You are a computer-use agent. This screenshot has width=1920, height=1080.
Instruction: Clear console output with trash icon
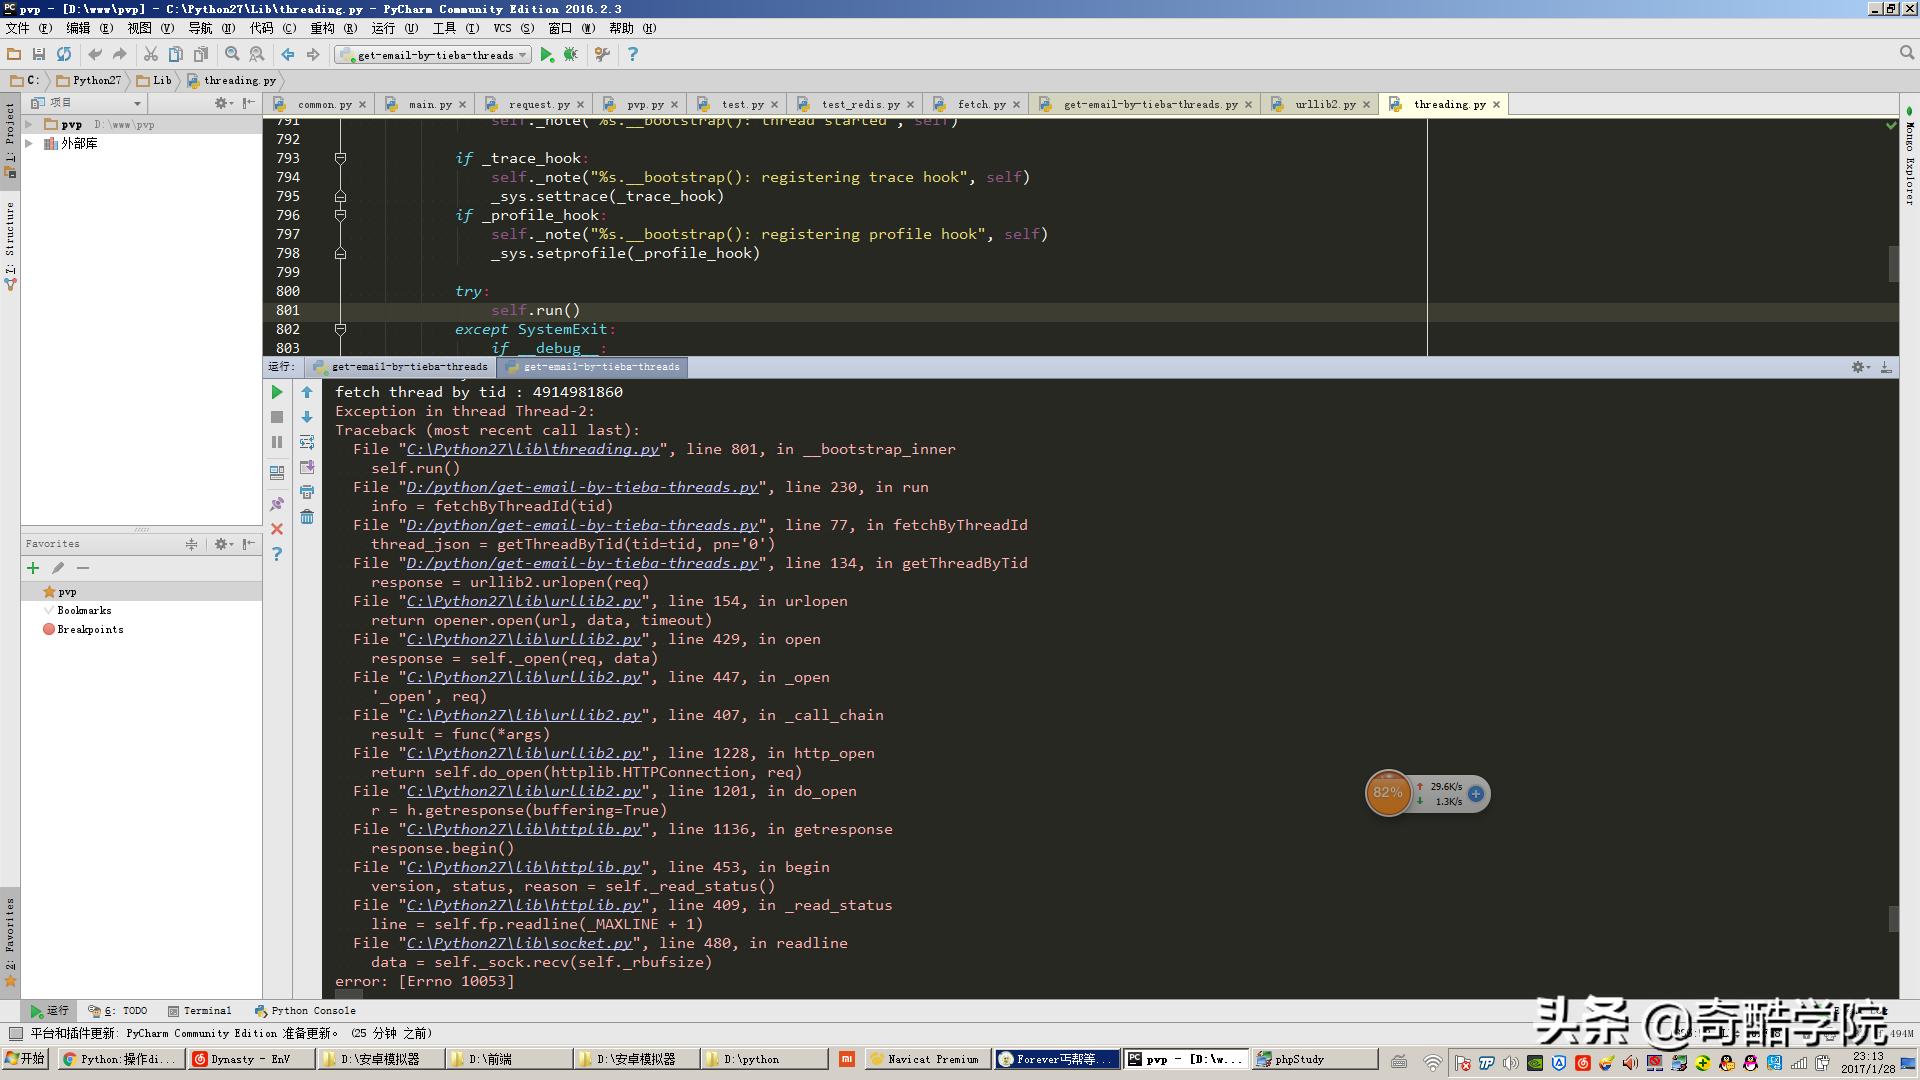tap(307, 517)
